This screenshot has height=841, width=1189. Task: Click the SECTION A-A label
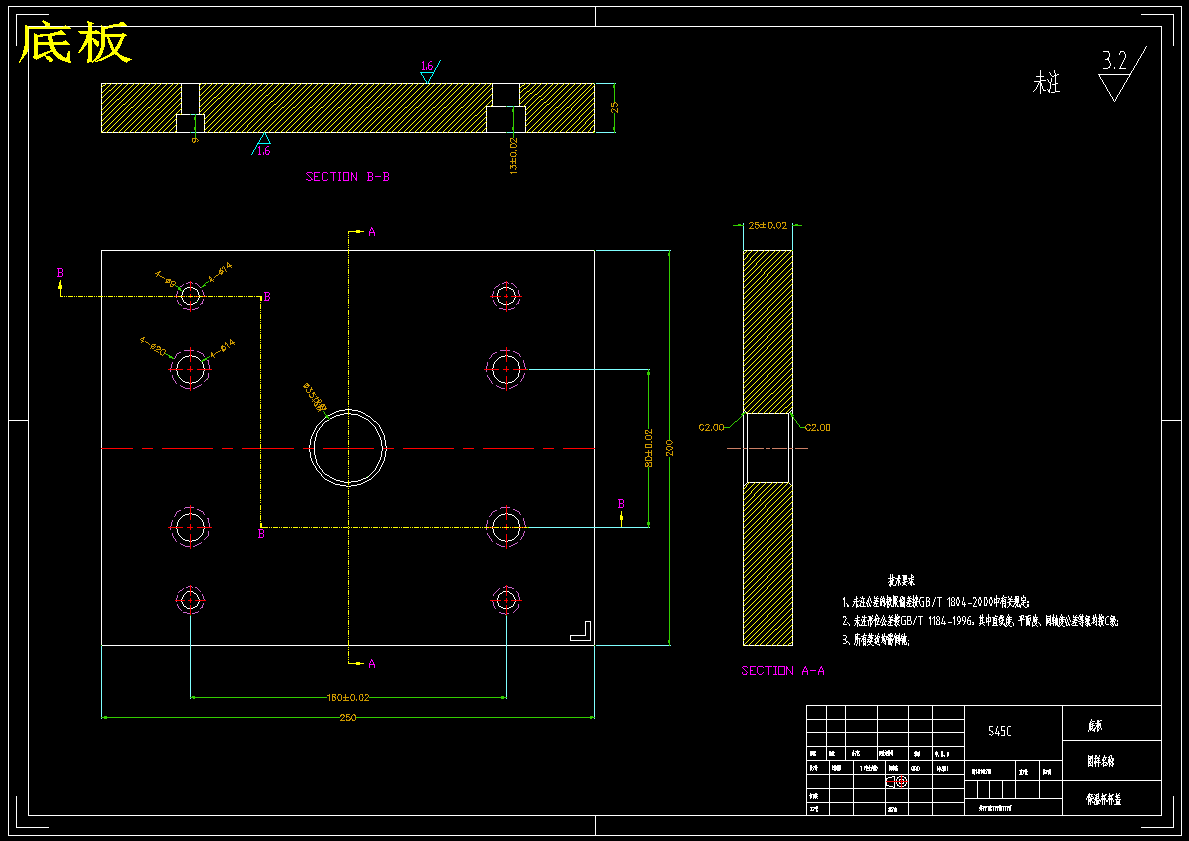click(x=783, y=670)
